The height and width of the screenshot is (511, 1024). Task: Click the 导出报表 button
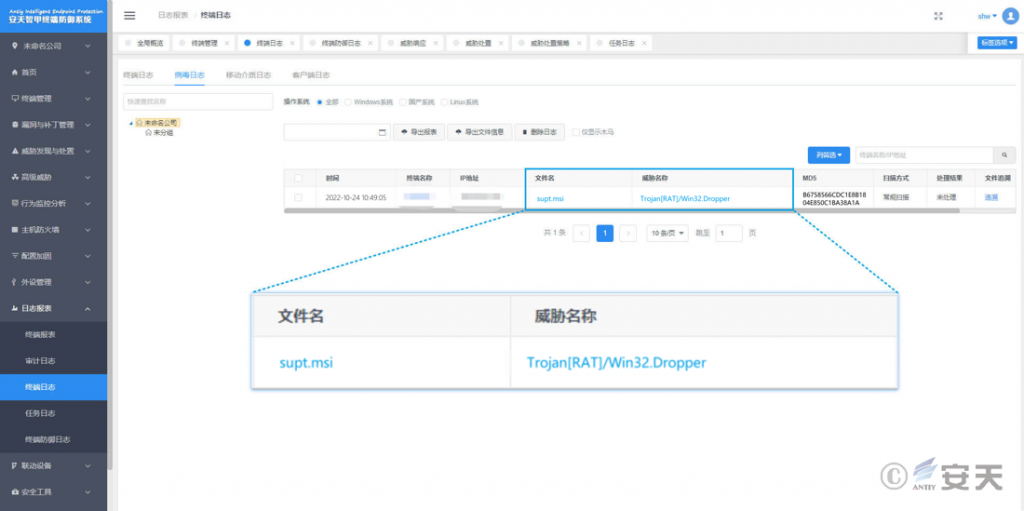[x=418, y=132]
